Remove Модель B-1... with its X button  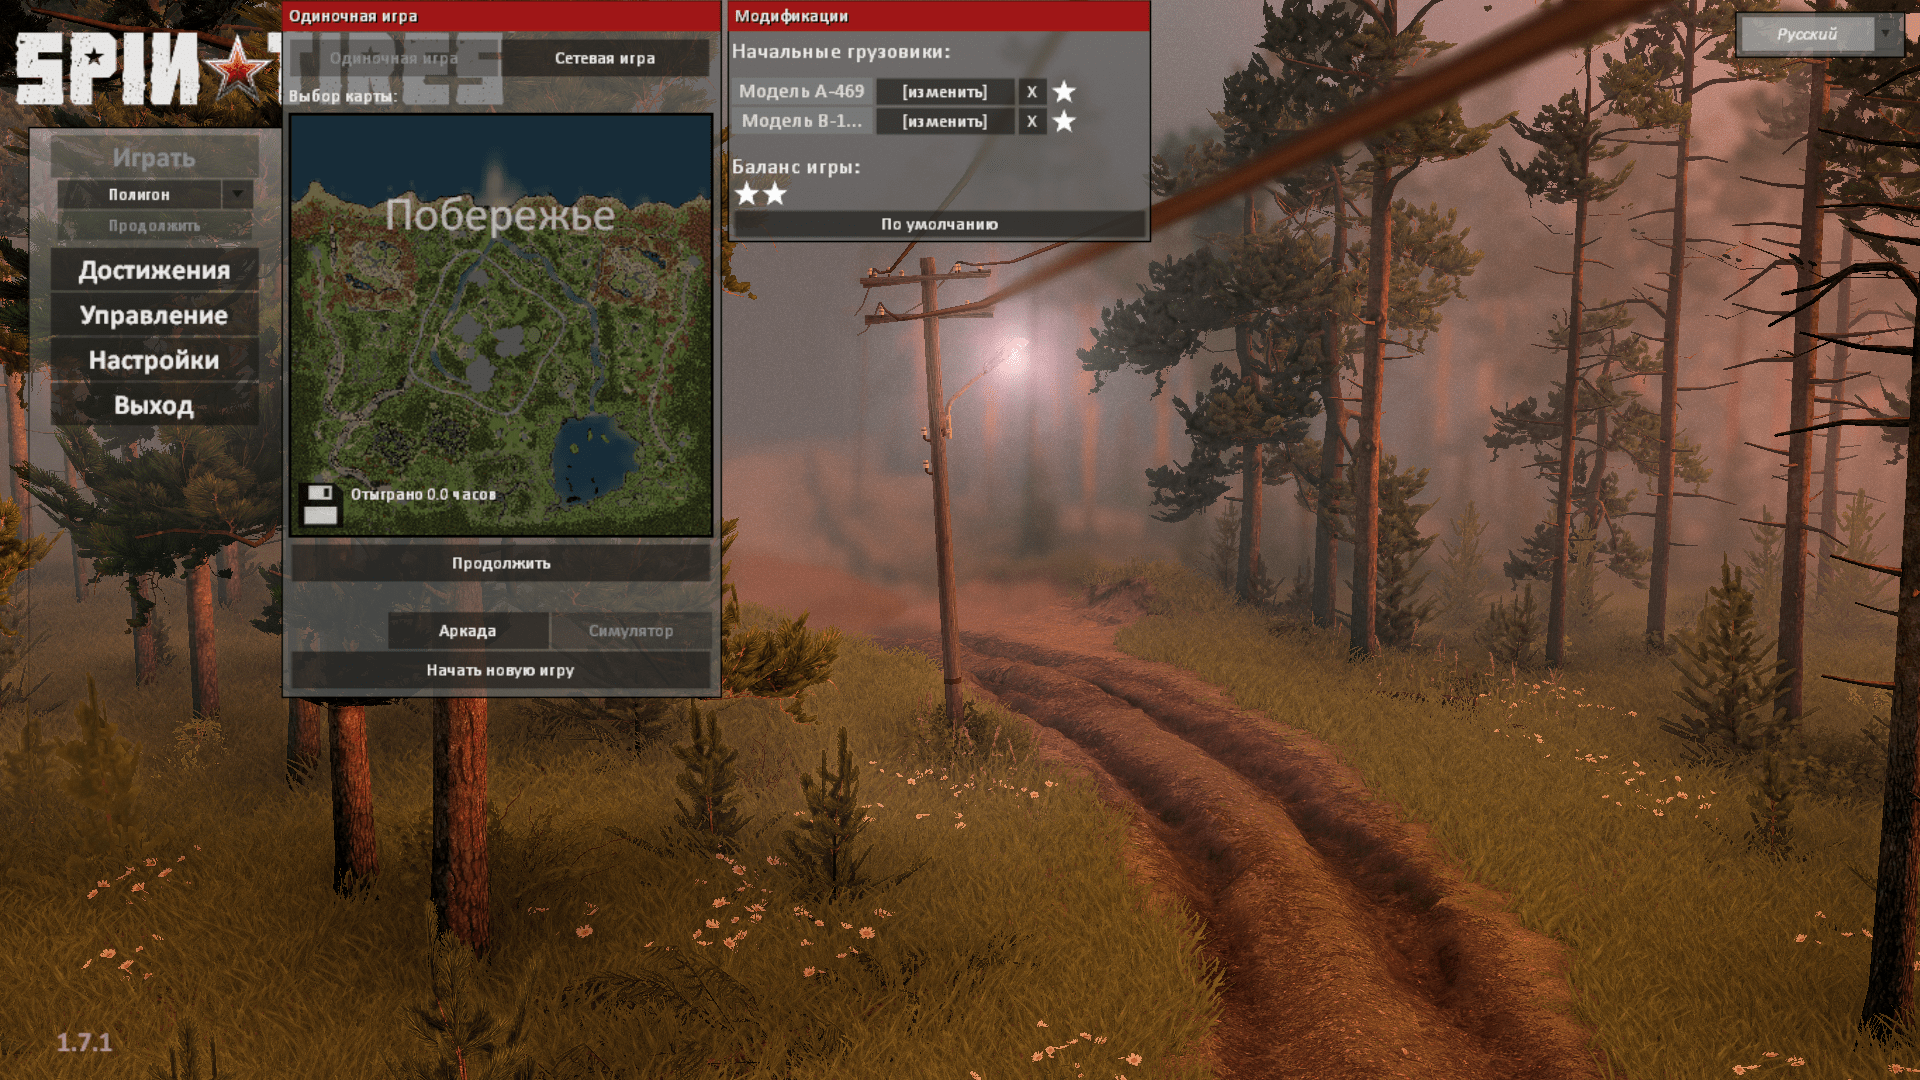(x=1032, y=121)
